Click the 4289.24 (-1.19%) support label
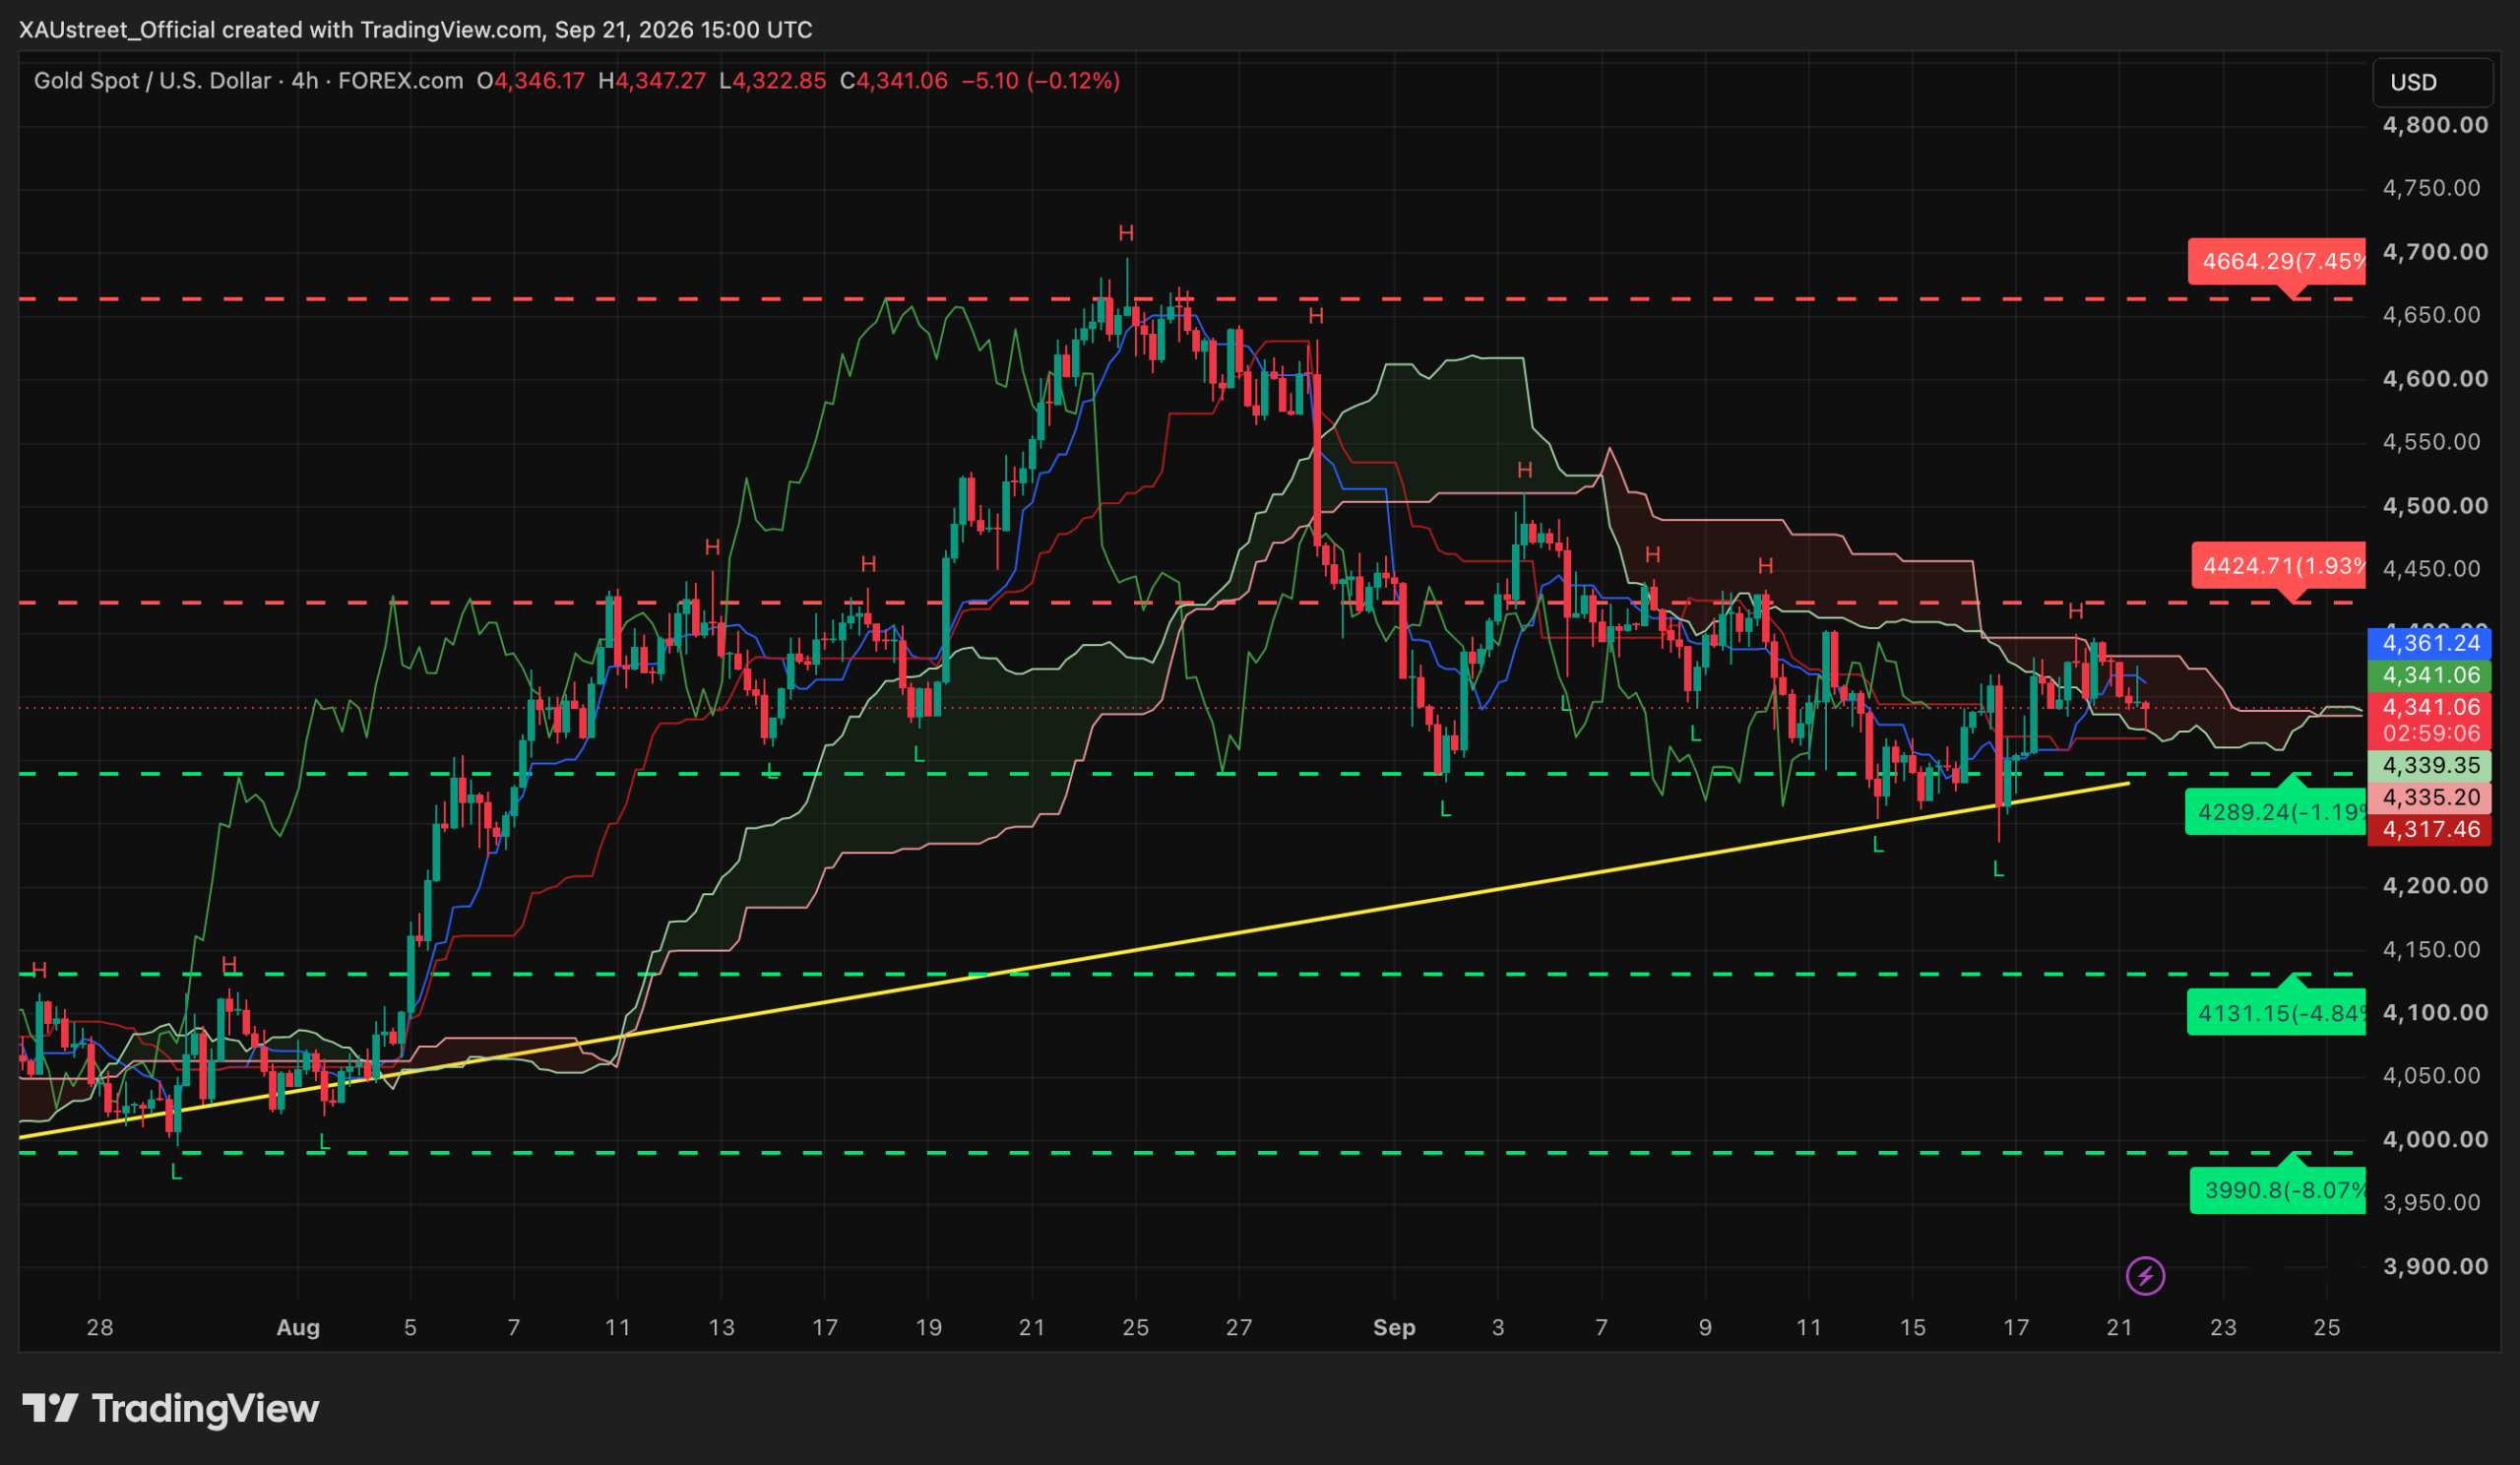This screenshot has height=1465, width=2520. (x=2276, y=811)
